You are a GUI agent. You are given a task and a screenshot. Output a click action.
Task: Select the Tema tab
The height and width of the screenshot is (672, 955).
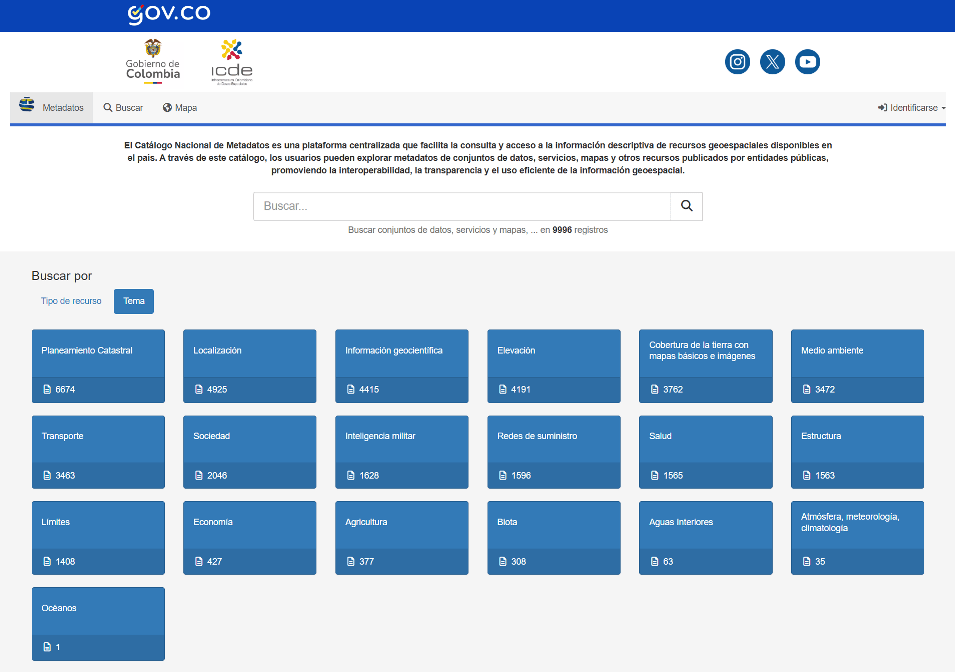(134, 301)
